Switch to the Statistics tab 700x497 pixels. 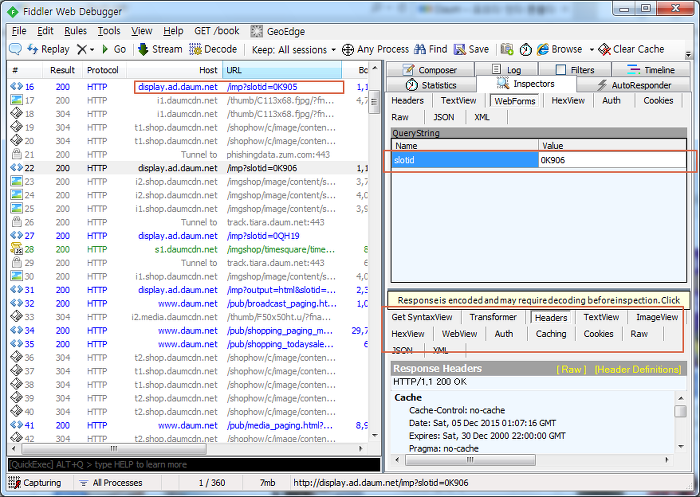click(431, 85)
